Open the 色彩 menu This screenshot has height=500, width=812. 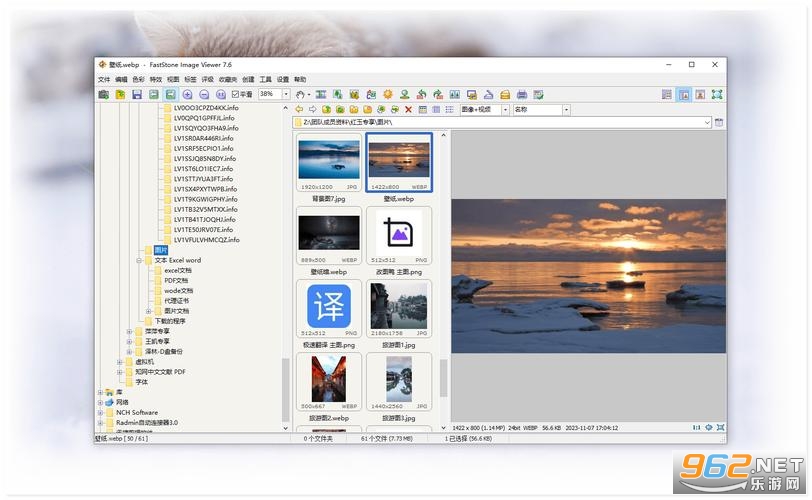point(138,80)
